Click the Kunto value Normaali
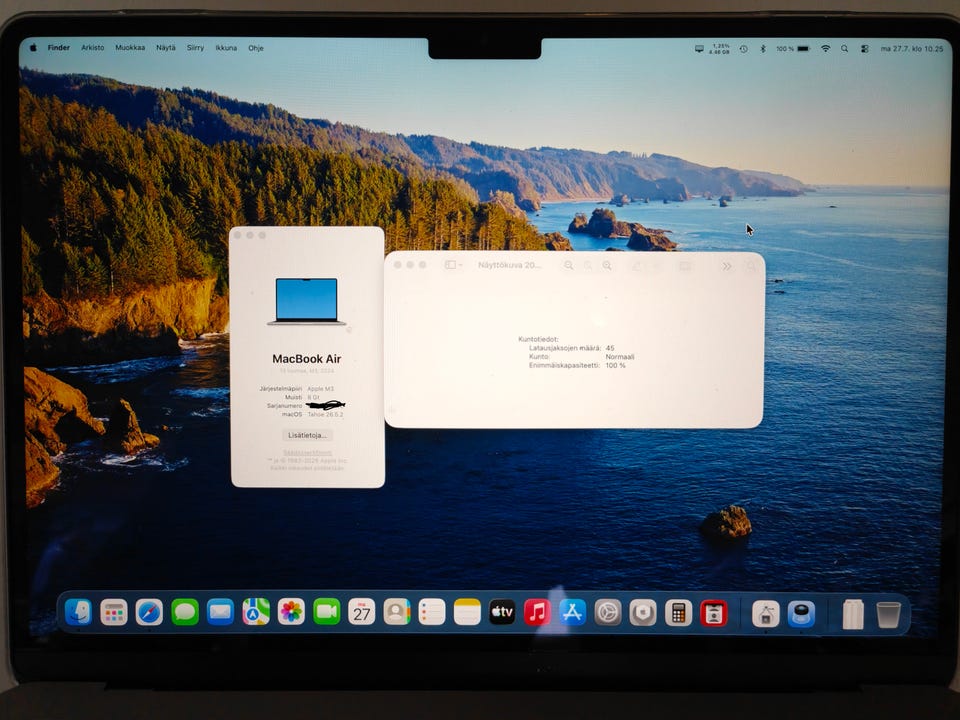Viewport: 960px width, 720px height. tap(620, 356)
